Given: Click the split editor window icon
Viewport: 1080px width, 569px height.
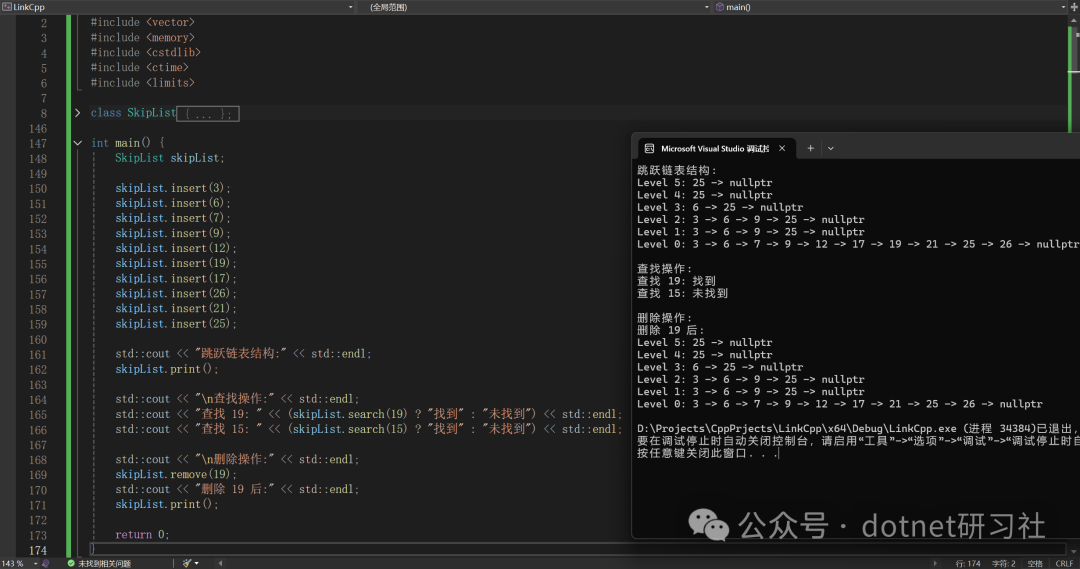Looking at the screenshot, I should pos(1074,7).
